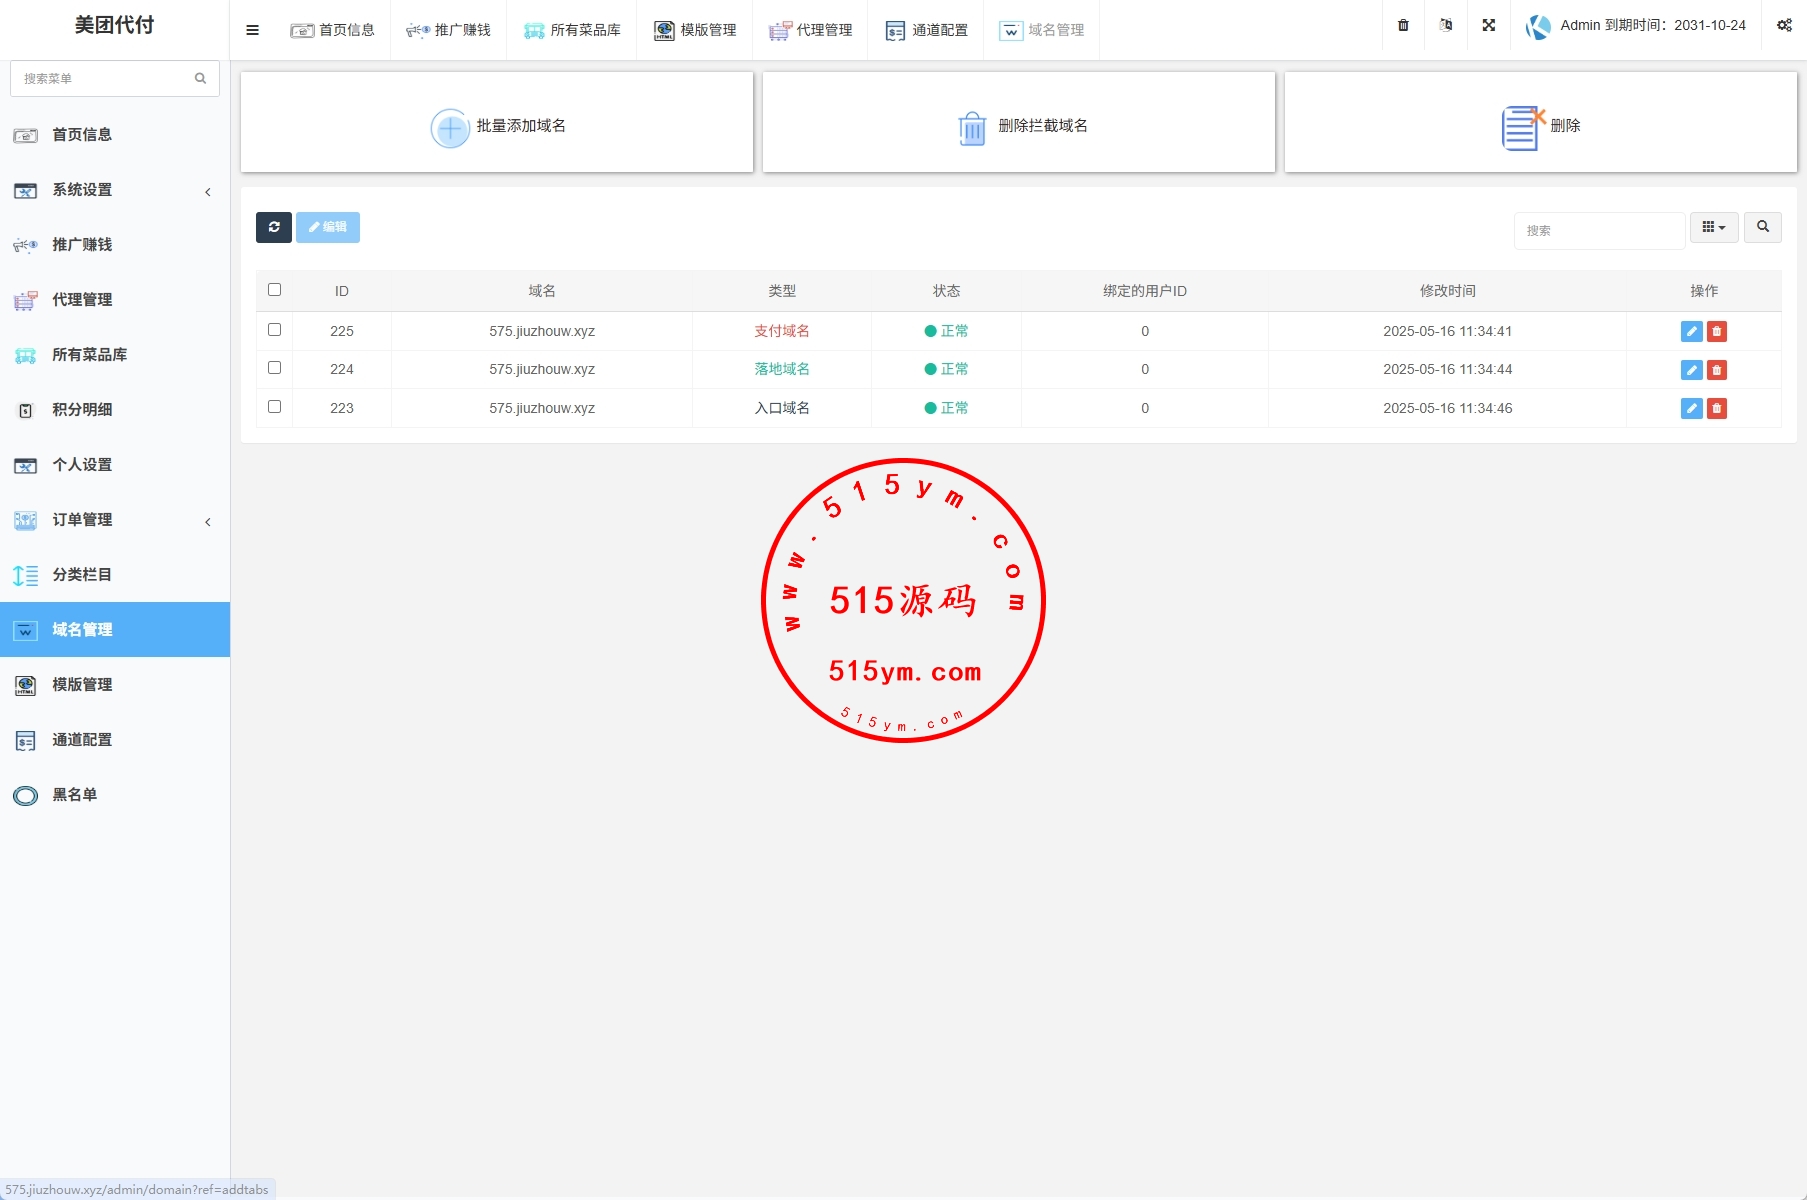
Task: Select the checkbox for row ID 223
Action: click(x=274, y=406)
